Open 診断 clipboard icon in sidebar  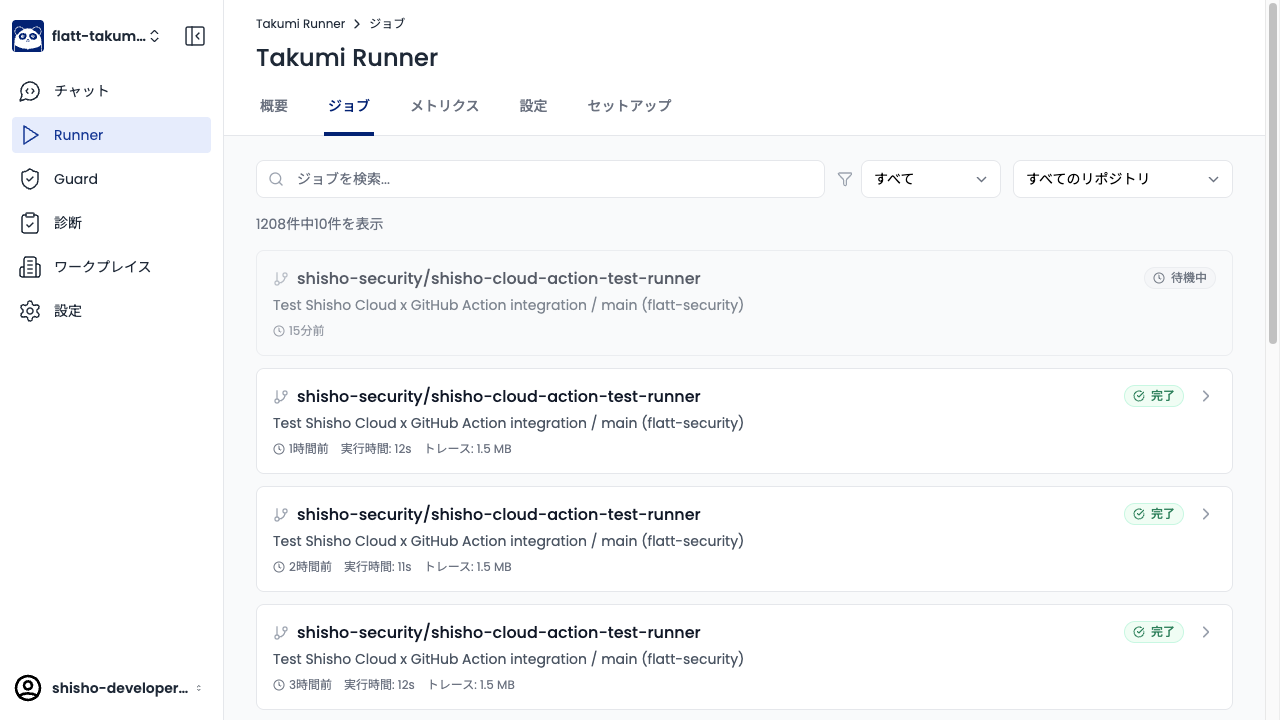click(30, 223)
